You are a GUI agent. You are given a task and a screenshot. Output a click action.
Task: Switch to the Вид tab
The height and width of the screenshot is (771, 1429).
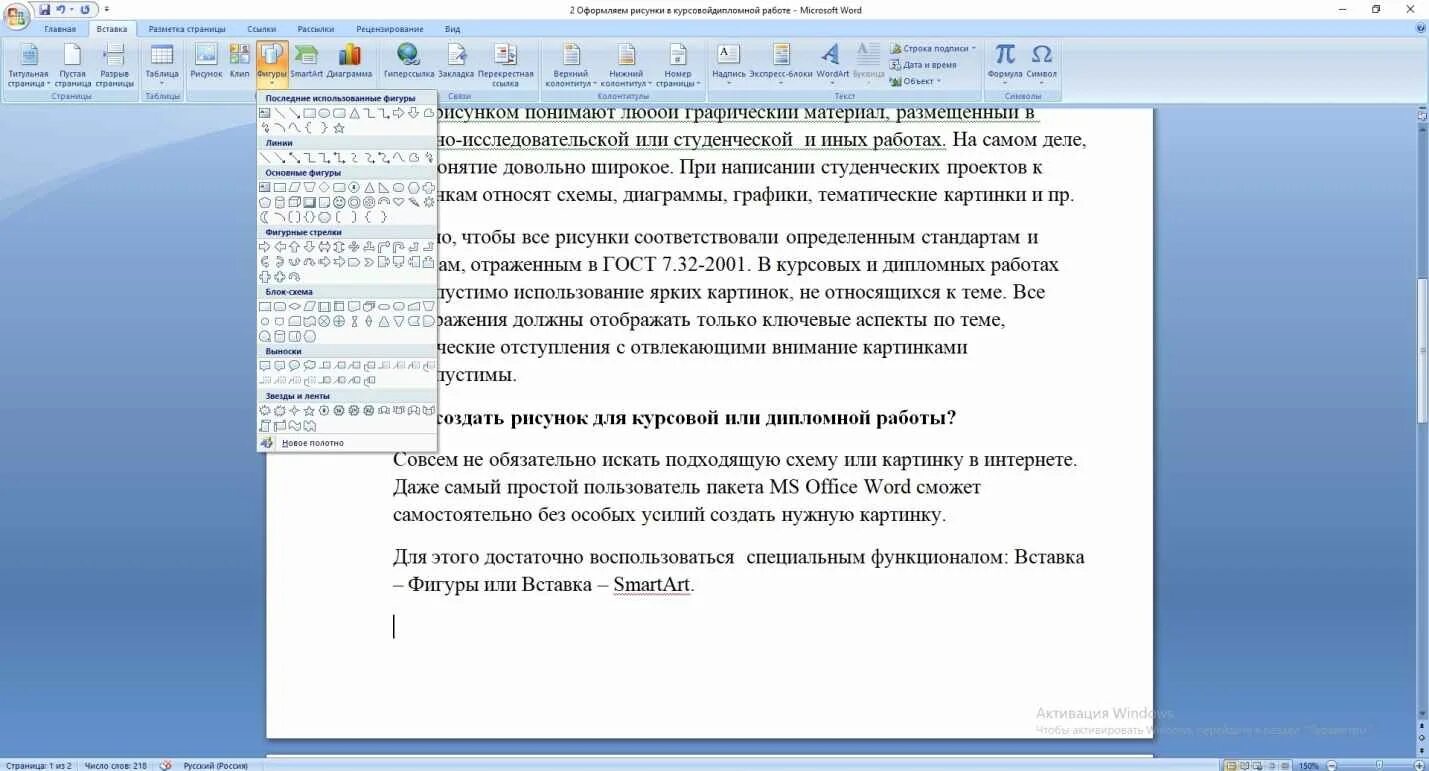[x=453, y=29]
